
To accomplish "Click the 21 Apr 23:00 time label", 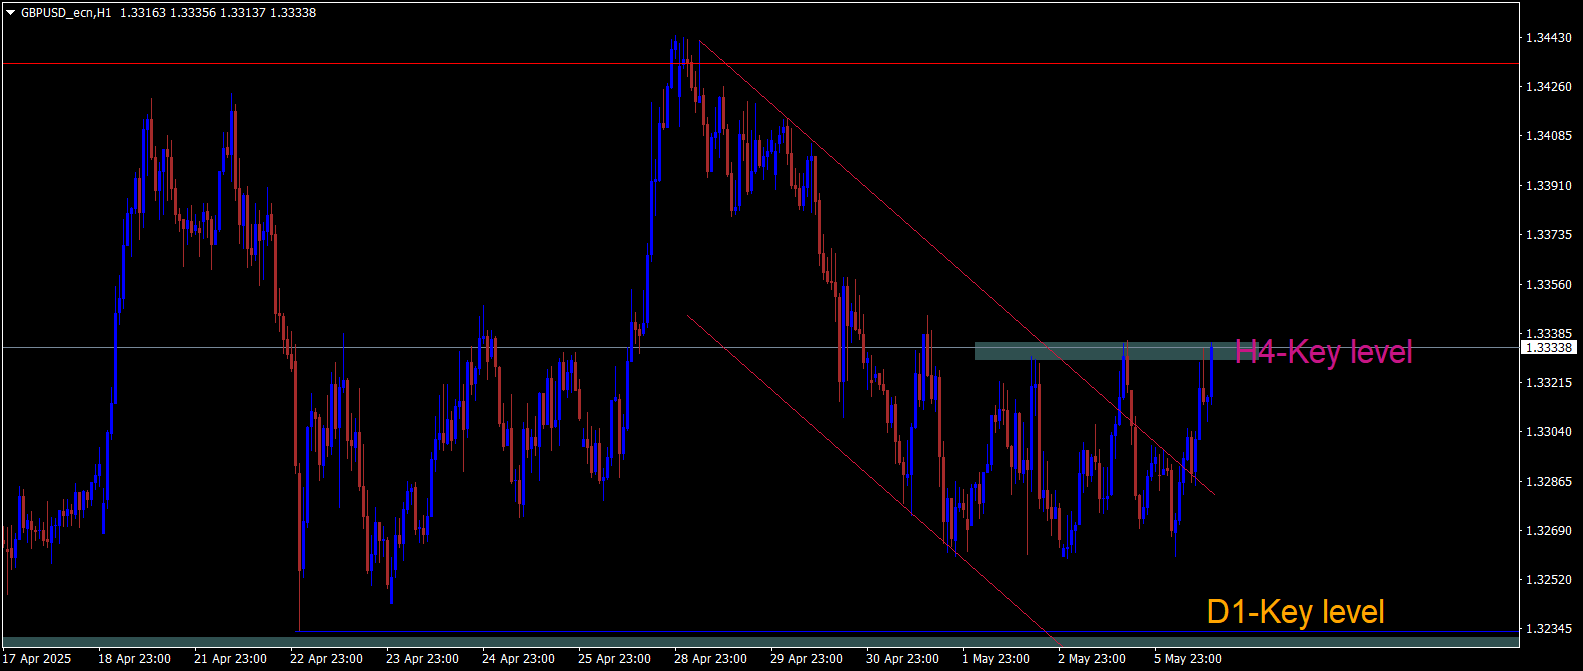I will pos(230,659).
